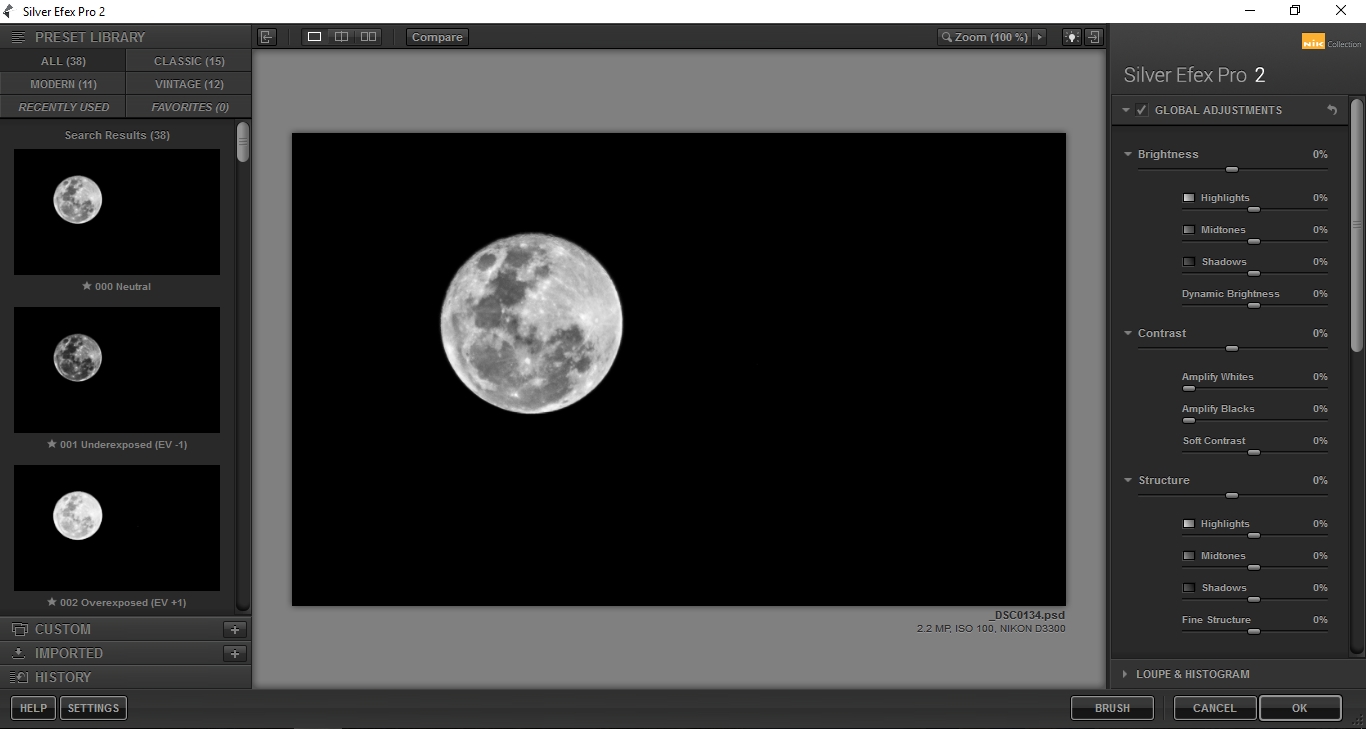This screenshot has height=729, width=1366.
Task: Select the 001 Underexposed preset thumbnail
Action: 116,370
